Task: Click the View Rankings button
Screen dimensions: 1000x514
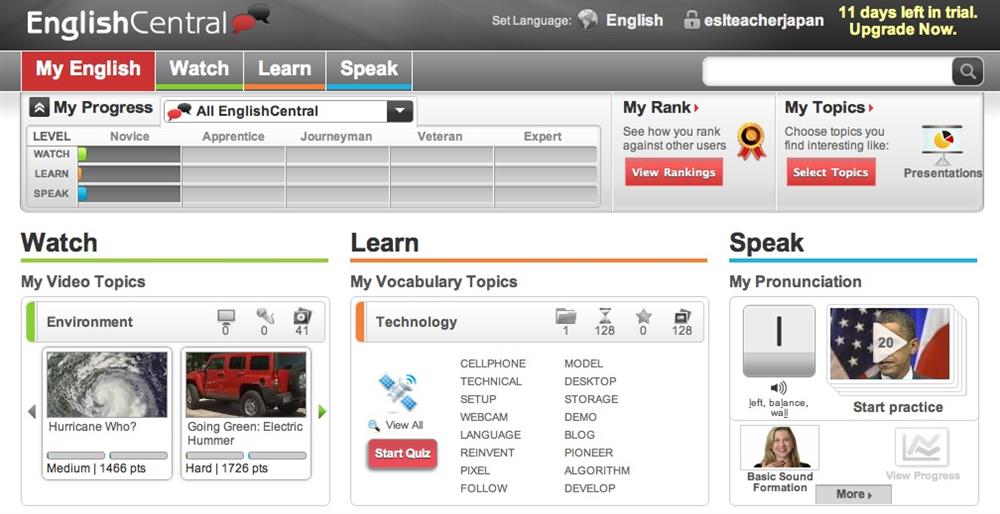Action: [673, 172]
